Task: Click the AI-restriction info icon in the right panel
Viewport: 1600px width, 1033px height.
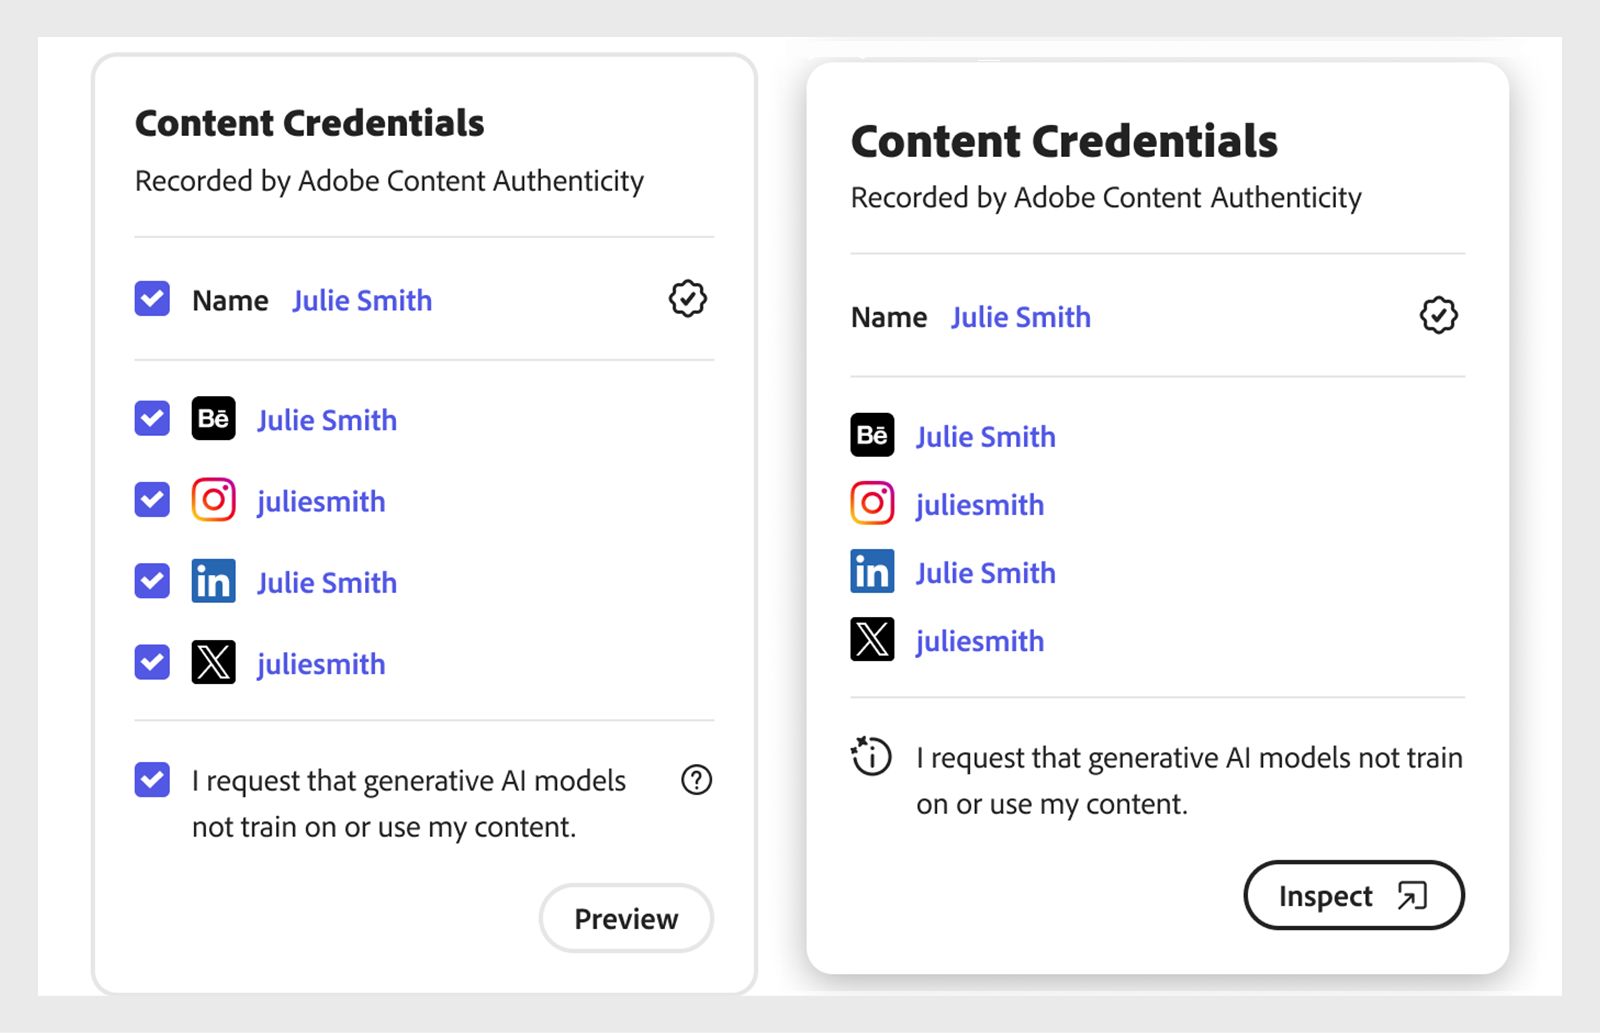Action: [871, 757]
